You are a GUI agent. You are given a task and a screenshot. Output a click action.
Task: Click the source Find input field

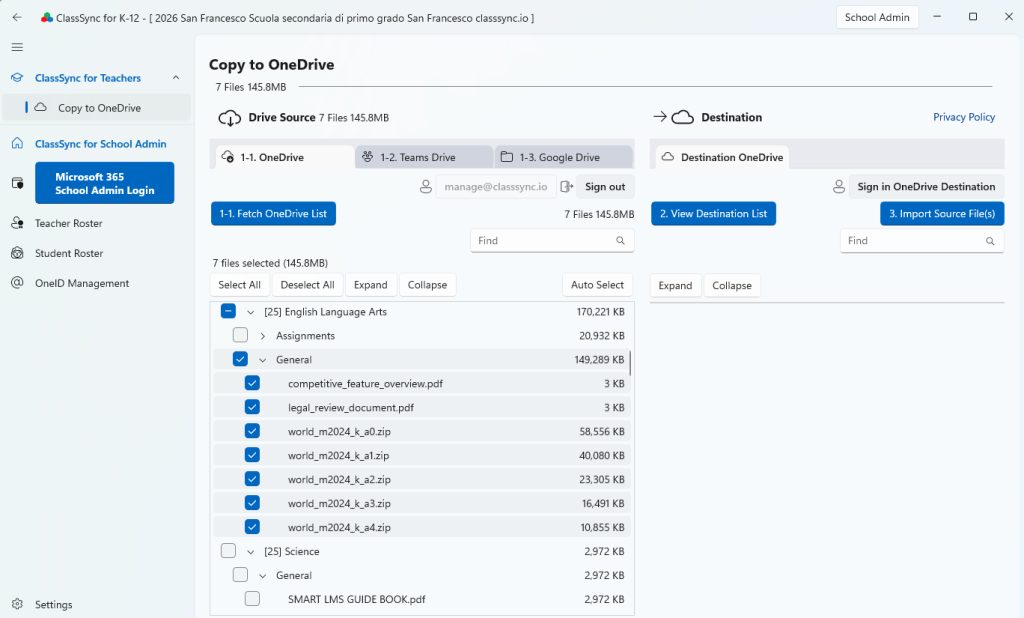point(552,240)
